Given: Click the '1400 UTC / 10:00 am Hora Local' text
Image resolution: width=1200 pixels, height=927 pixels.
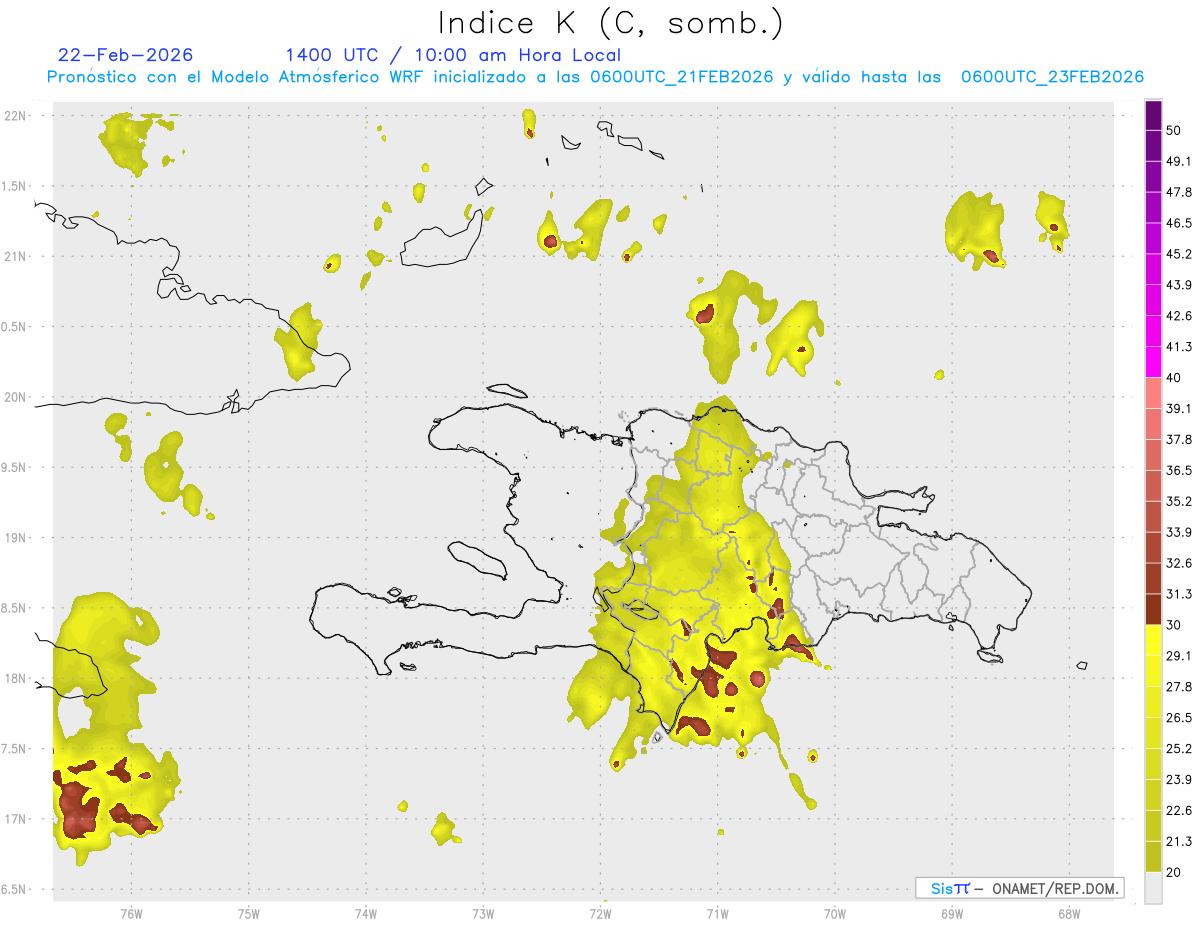Looking at the screenshot, I should pyautogui.click(x=453, y=55).
